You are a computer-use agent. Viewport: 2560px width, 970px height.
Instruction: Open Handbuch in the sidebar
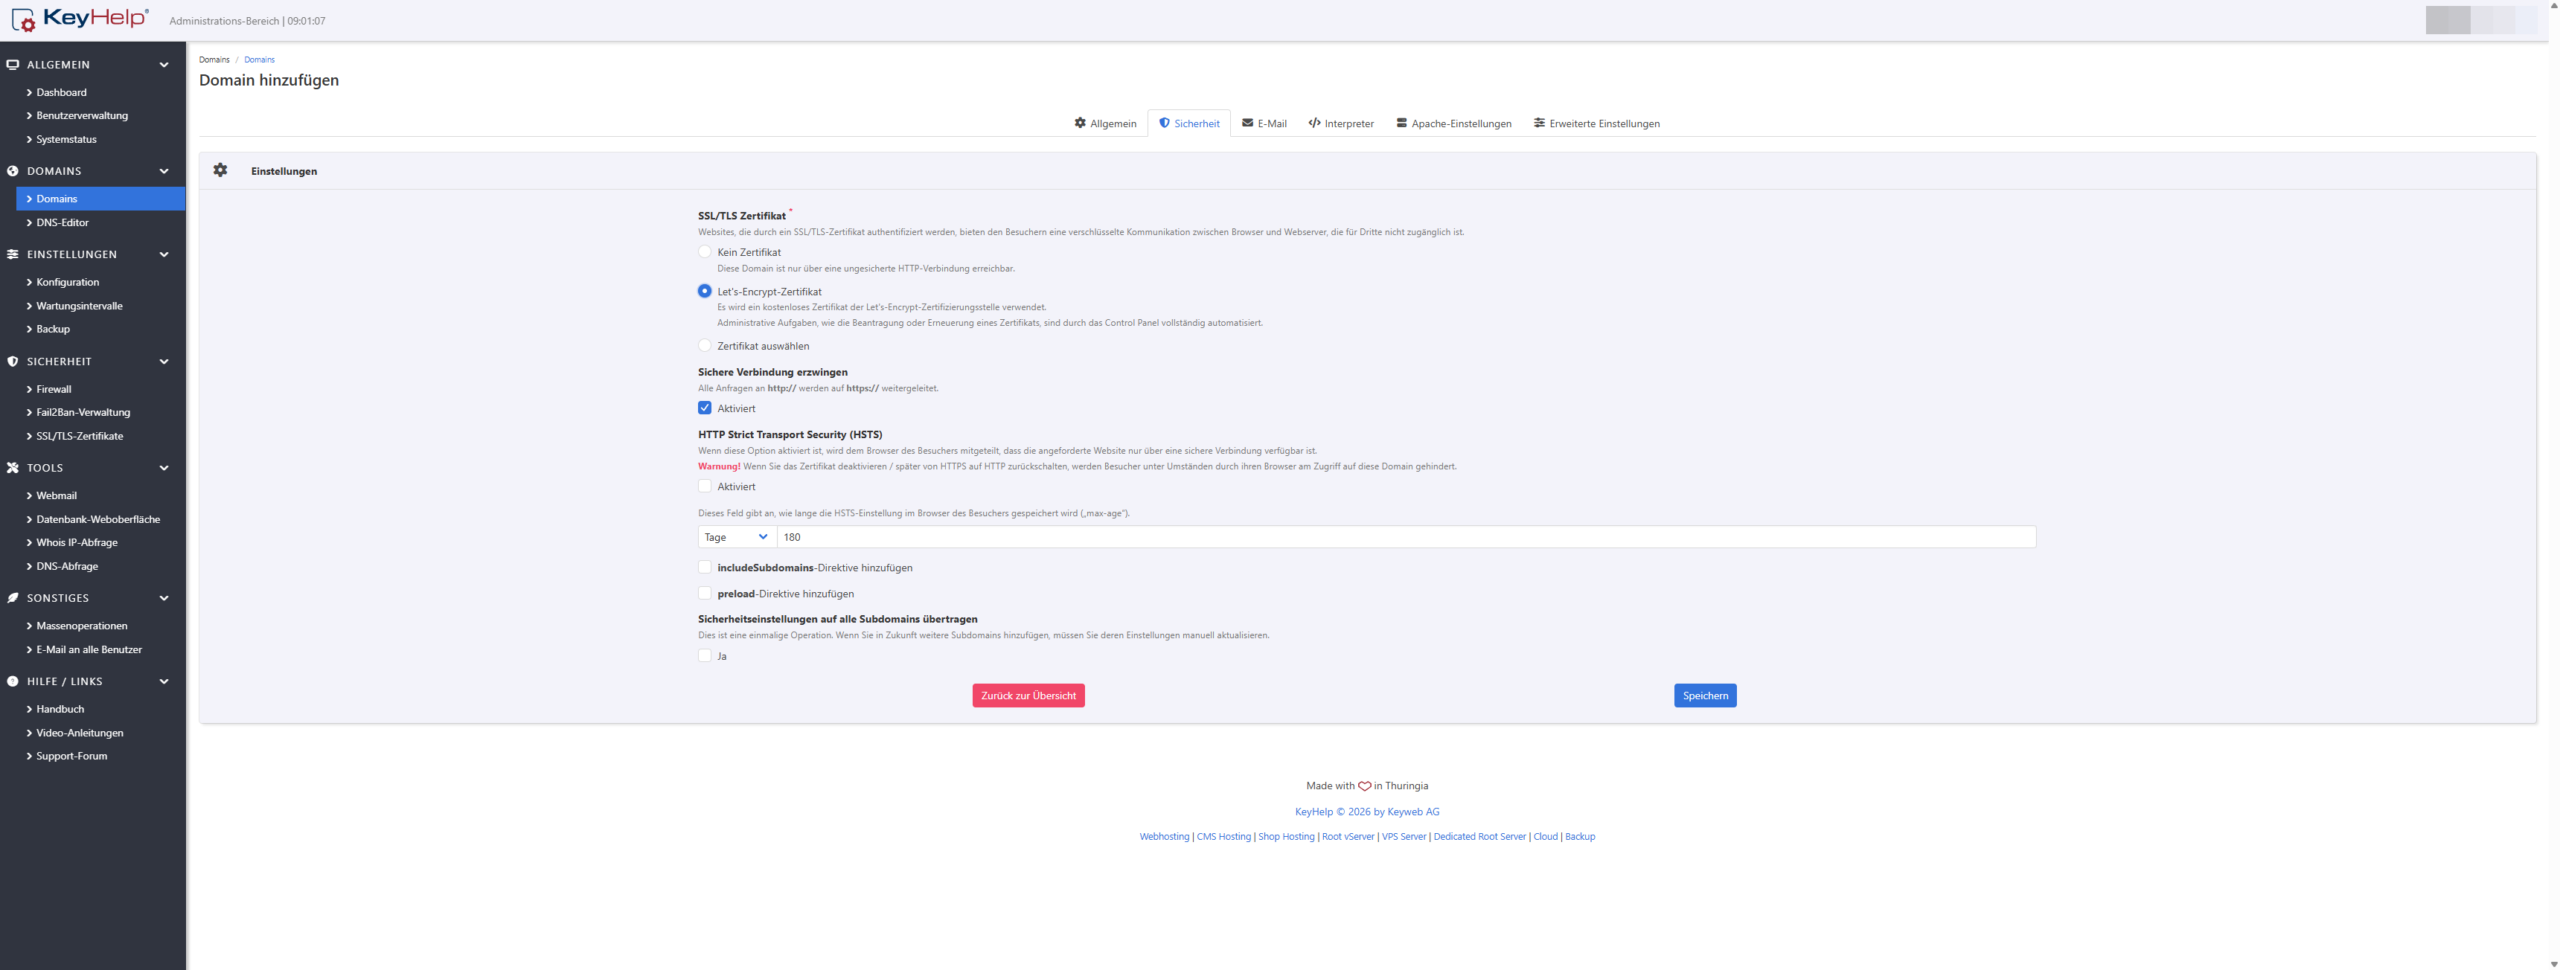[60, 709]
